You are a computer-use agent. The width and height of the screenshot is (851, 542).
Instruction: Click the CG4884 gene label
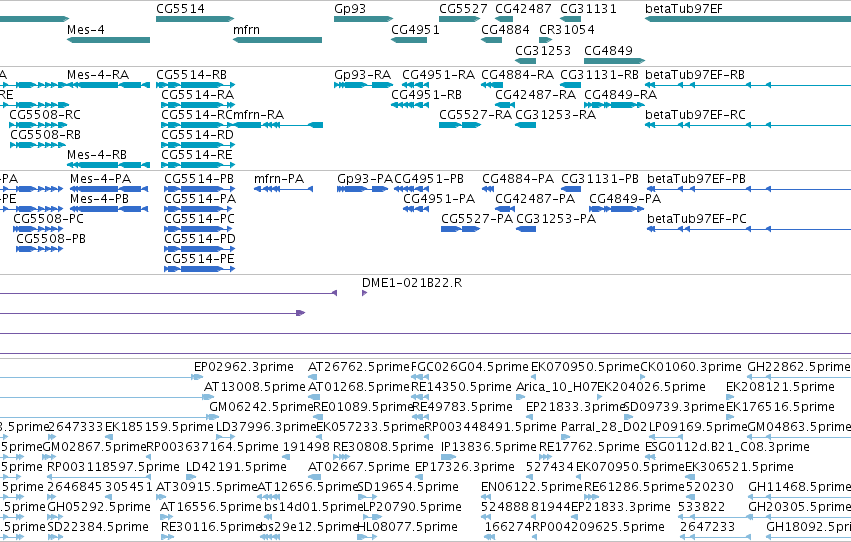pos(505,29)
